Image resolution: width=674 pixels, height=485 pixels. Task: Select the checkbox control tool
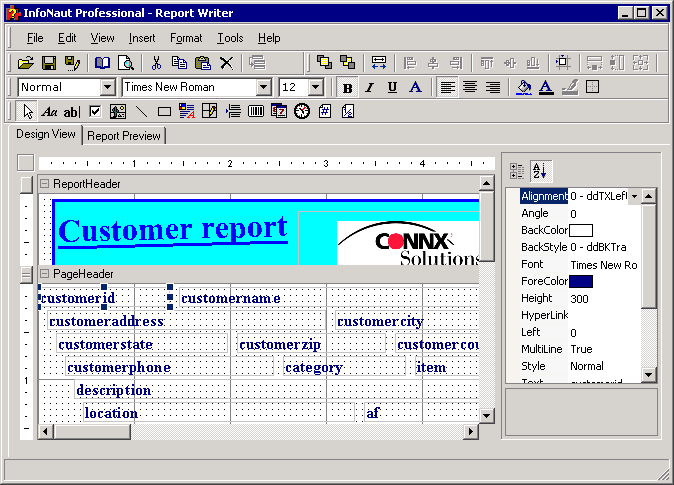tap(95, 112)
